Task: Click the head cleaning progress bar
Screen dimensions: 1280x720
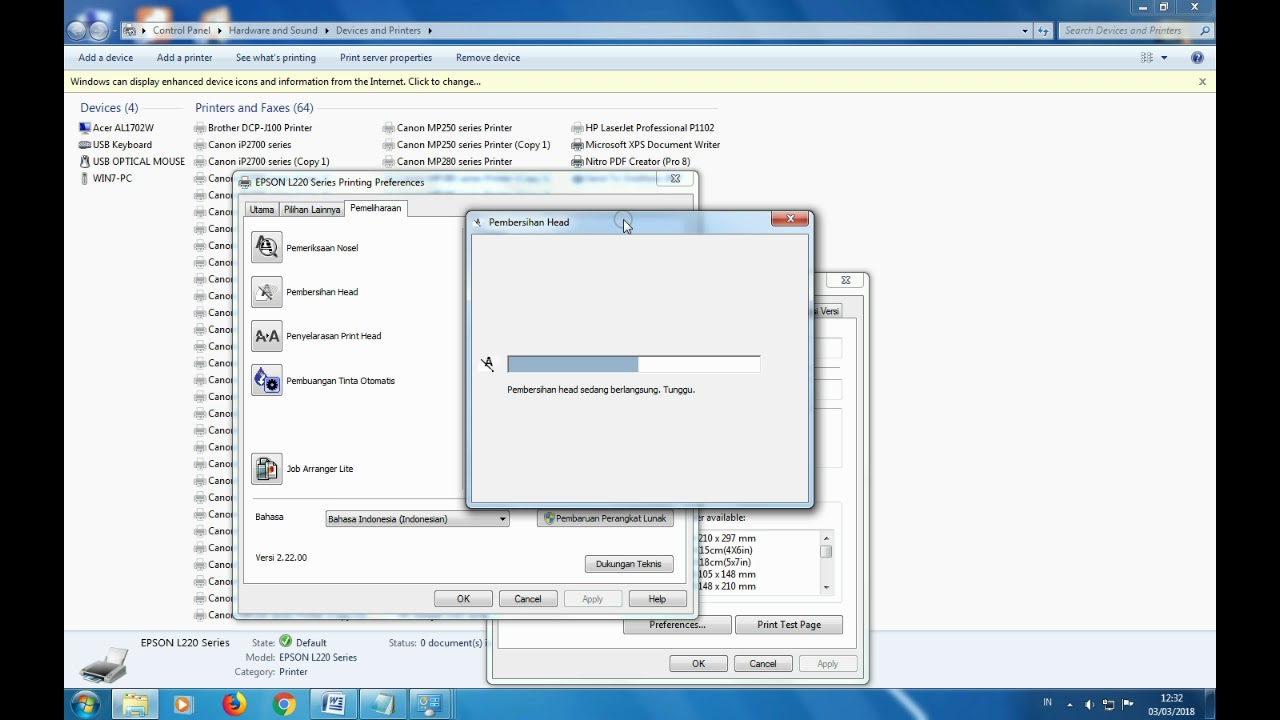Action: [634, 364]
